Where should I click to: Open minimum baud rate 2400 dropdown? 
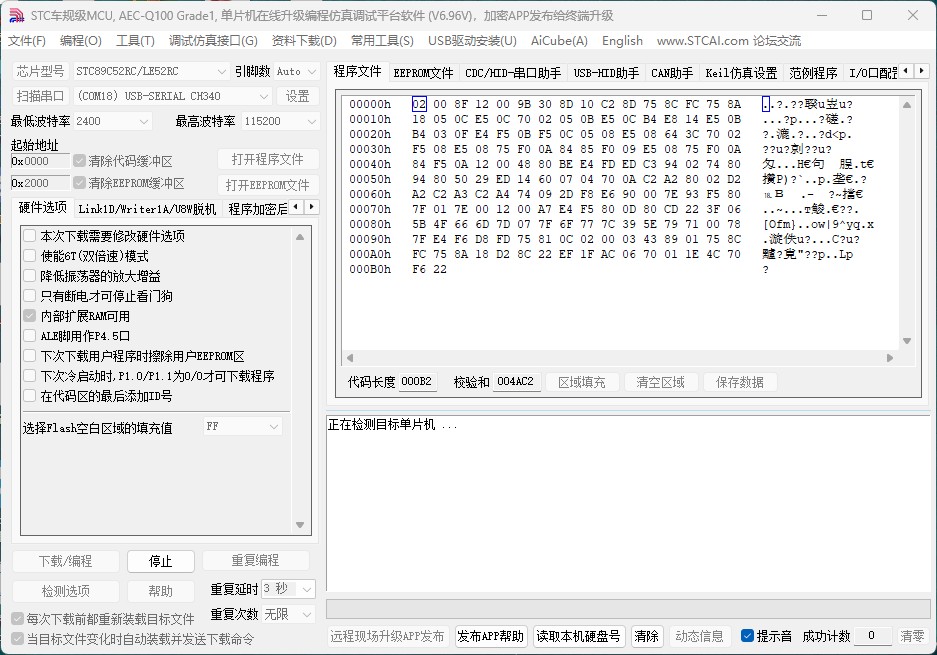tap(112, 121)
